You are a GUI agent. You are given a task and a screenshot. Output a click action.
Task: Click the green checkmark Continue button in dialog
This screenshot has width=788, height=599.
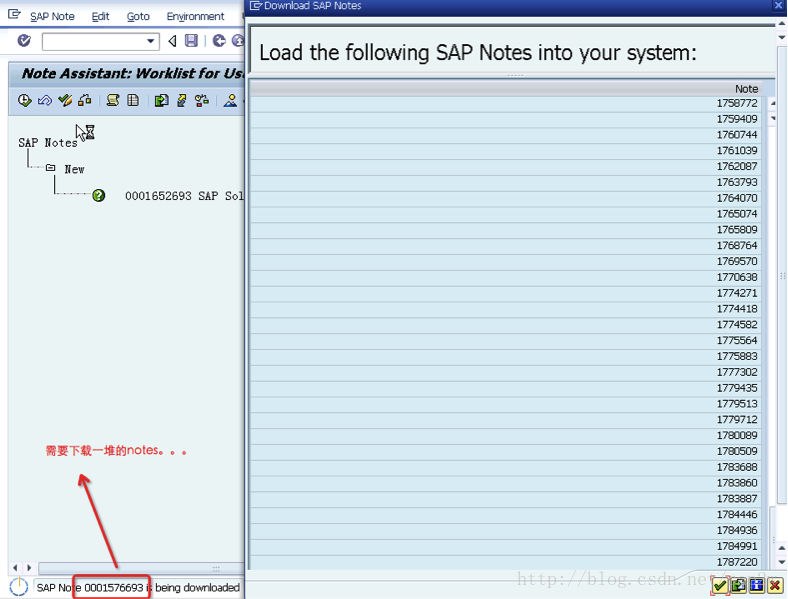(x=720, y=585)
